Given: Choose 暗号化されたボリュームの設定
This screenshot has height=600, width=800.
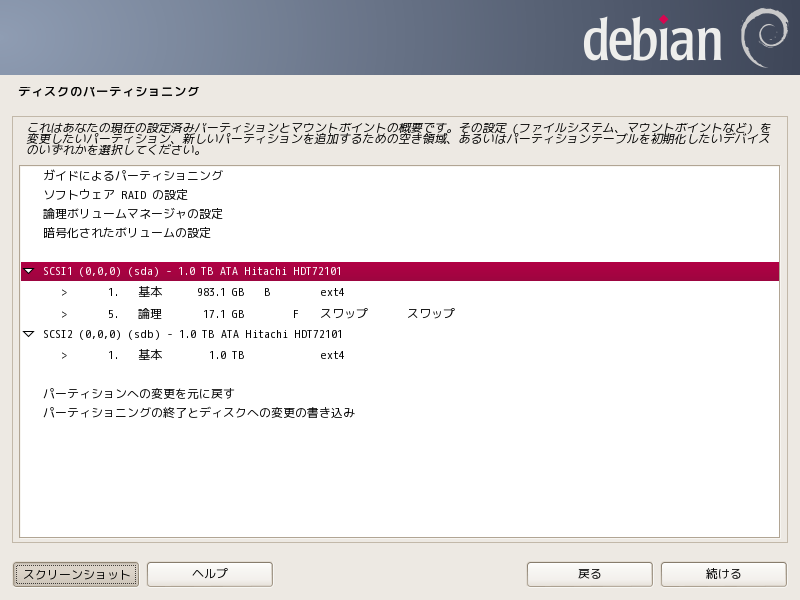Looking at the screenshot, I should (x=126, y=233).
